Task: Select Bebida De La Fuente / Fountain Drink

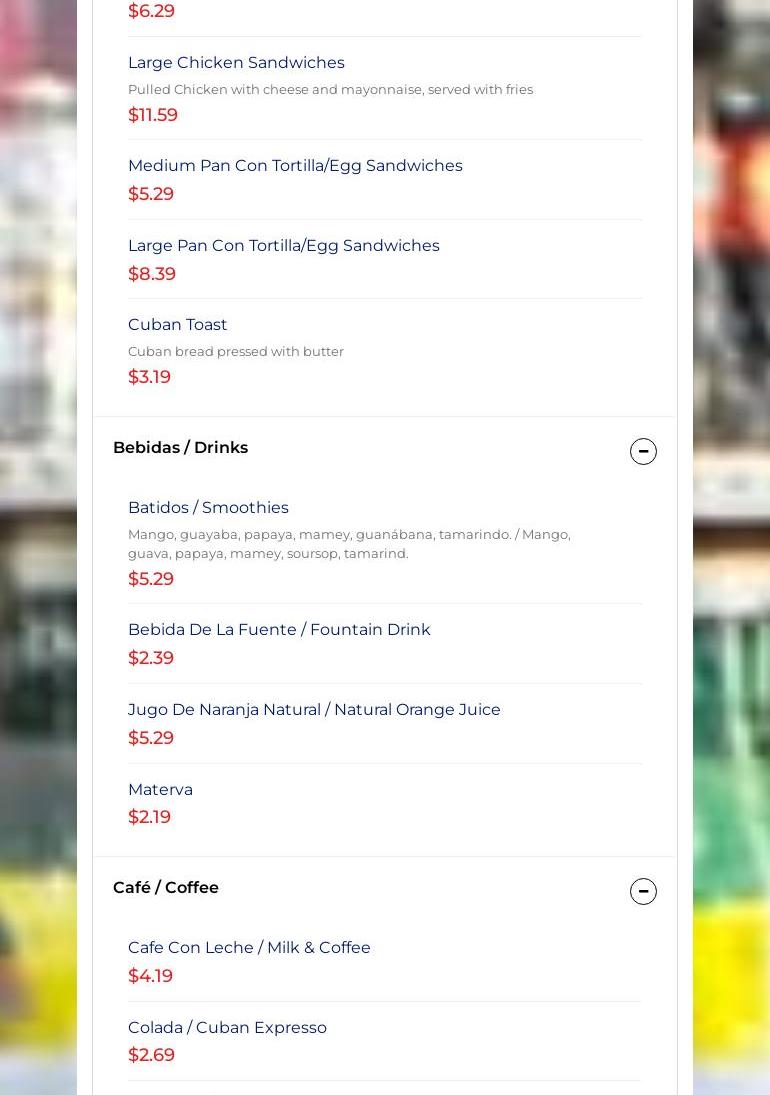Action: [x=279, y=630]
